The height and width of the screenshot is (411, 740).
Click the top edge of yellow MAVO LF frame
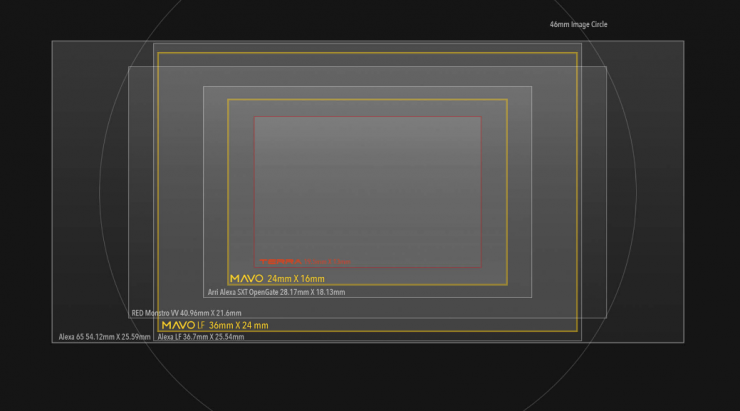(x=367, y=52)
